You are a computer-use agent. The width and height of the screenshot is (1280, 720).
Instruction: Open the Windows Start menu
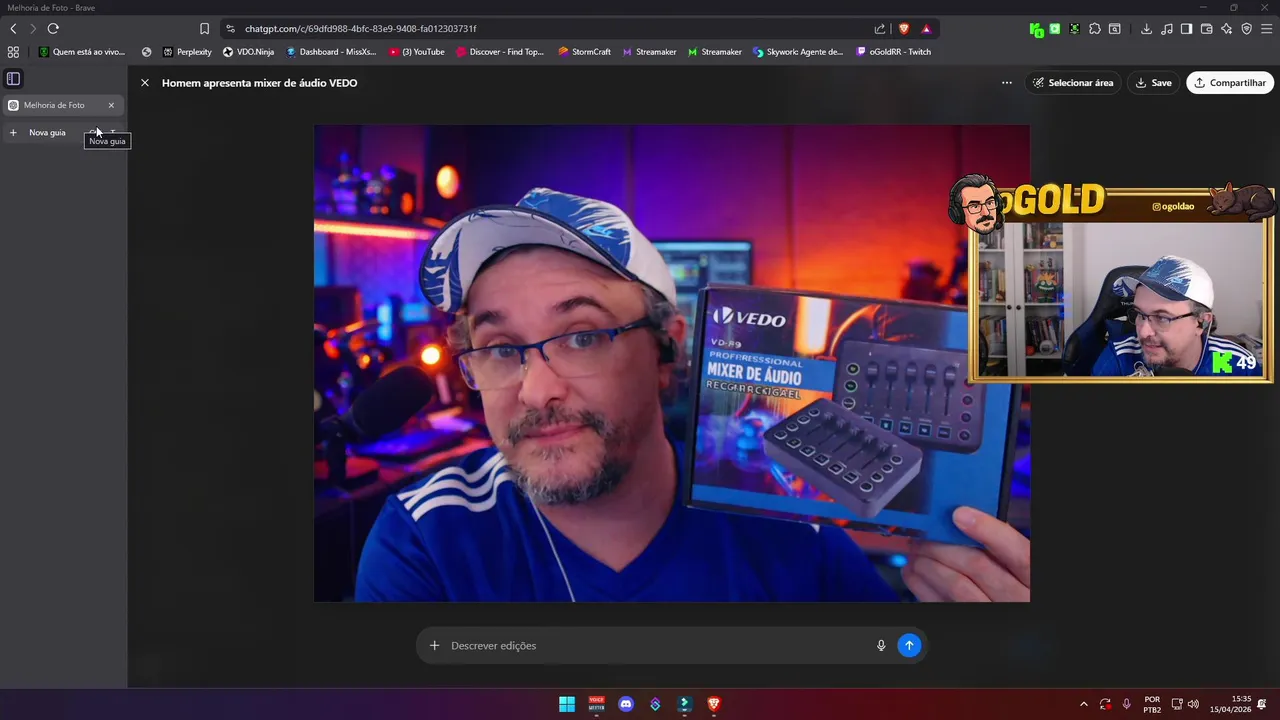tap(567, 704)
